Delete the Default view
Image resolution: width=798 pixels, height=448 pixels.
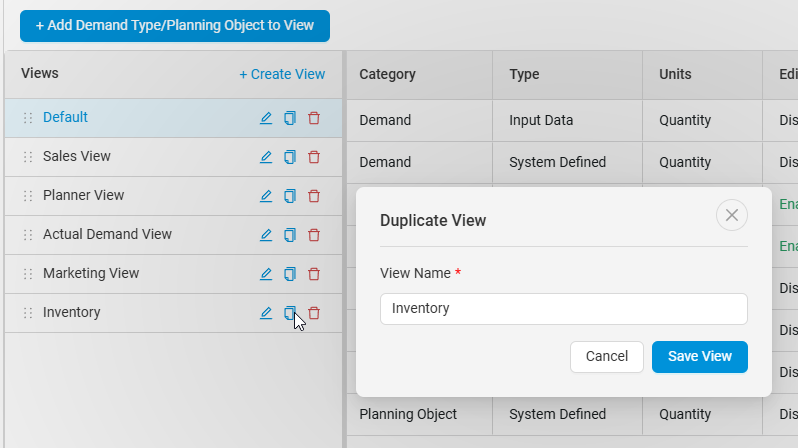click(x=314, y=118)
